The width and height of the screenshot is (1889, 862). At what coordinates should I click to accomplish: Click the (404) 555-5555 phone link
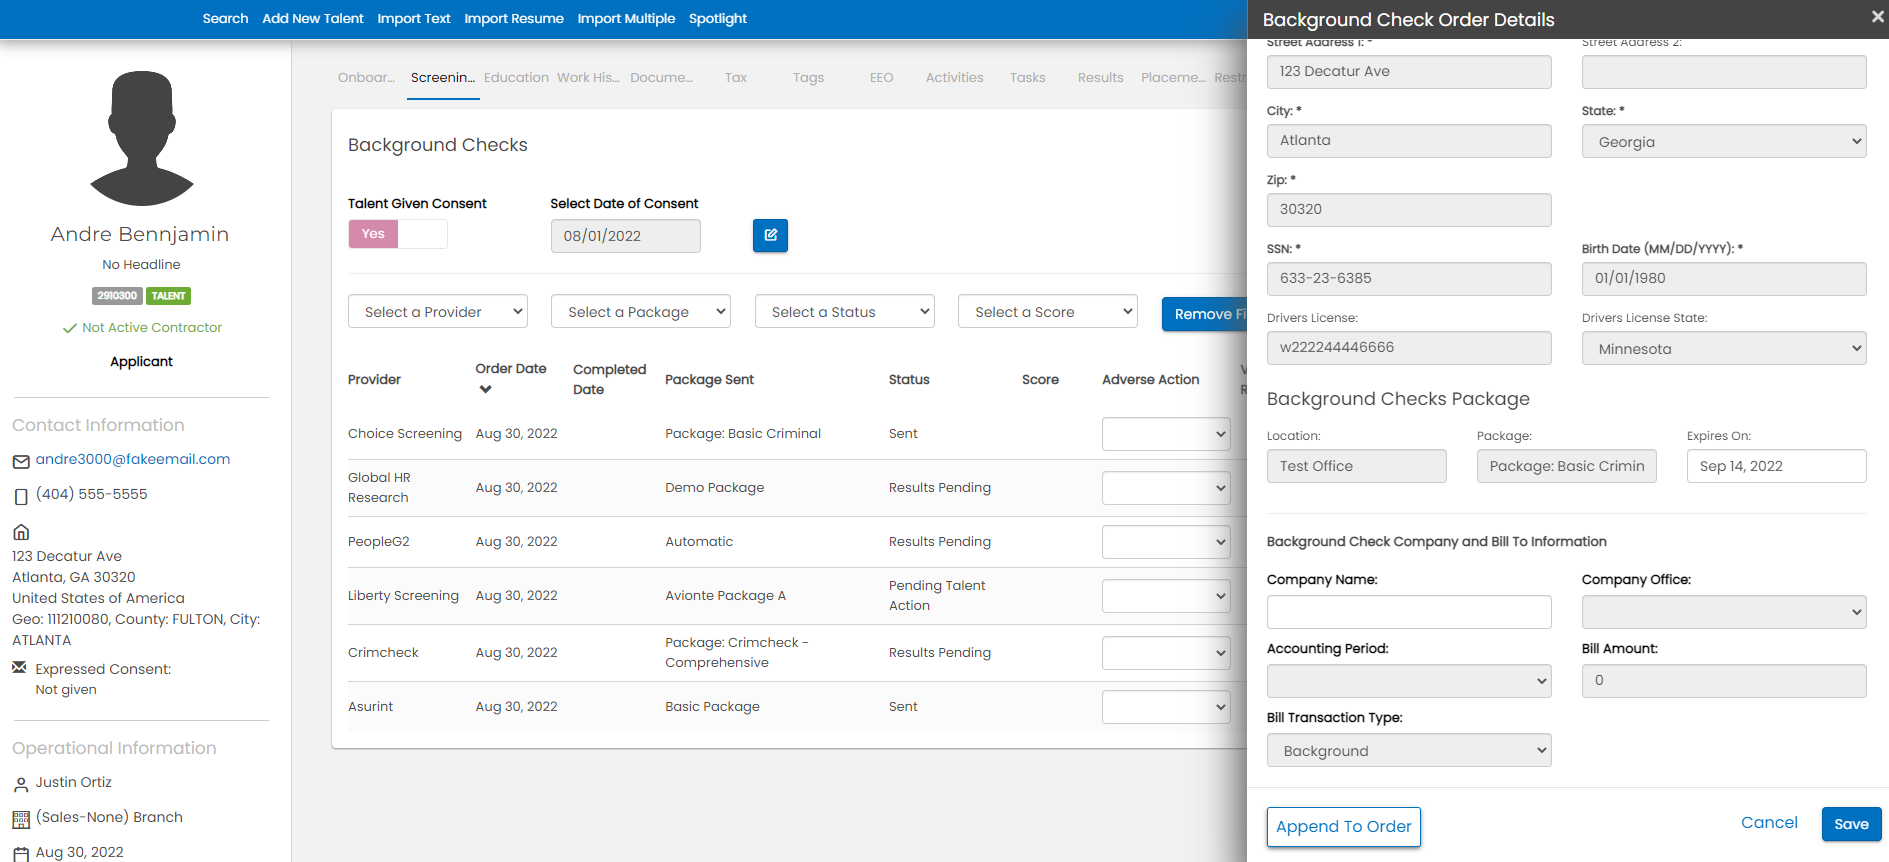92,494
